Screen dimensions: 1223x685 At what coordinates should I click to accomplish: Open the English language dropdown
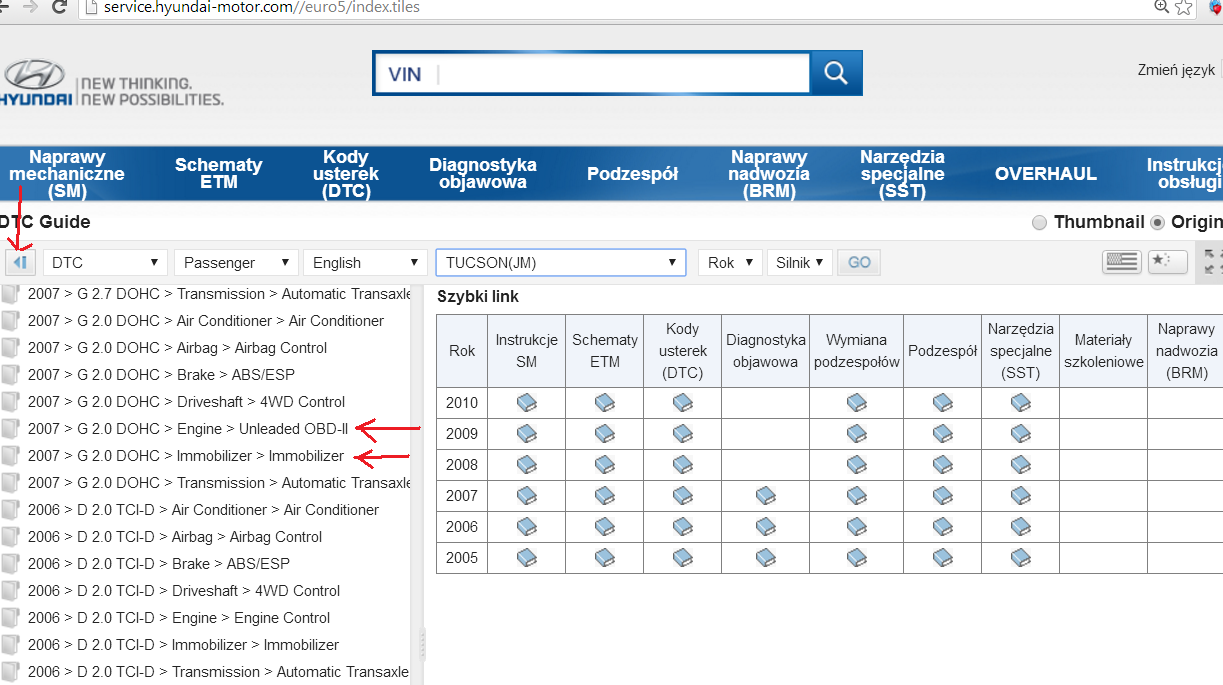coord(365,262)
